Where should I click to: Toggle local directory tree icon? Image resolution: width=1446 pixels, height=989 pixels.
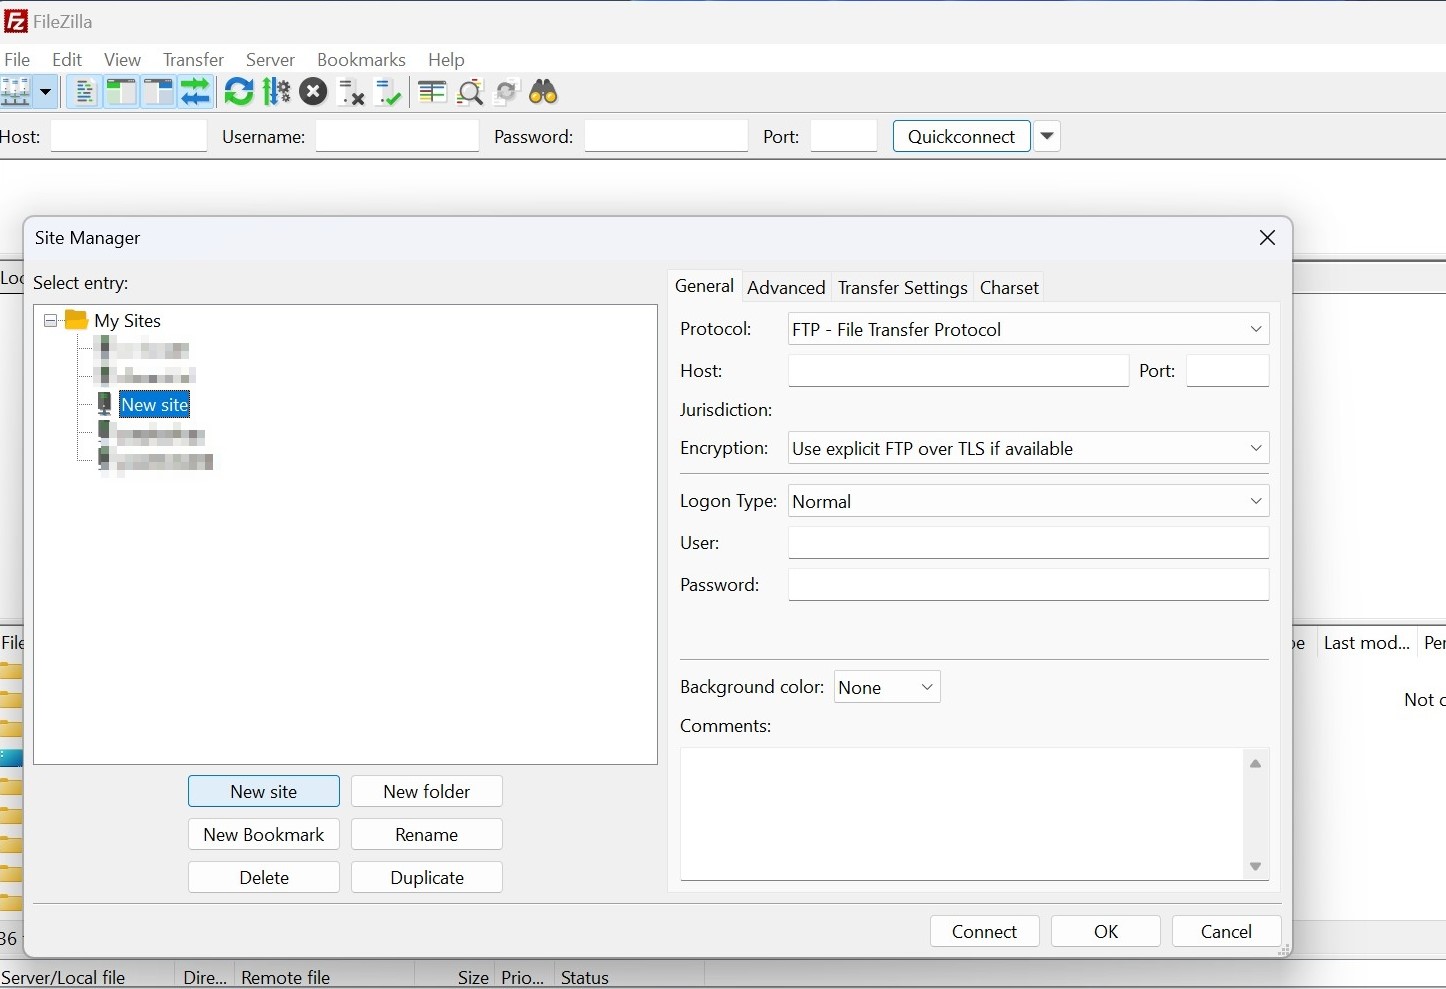coord(121,93)
